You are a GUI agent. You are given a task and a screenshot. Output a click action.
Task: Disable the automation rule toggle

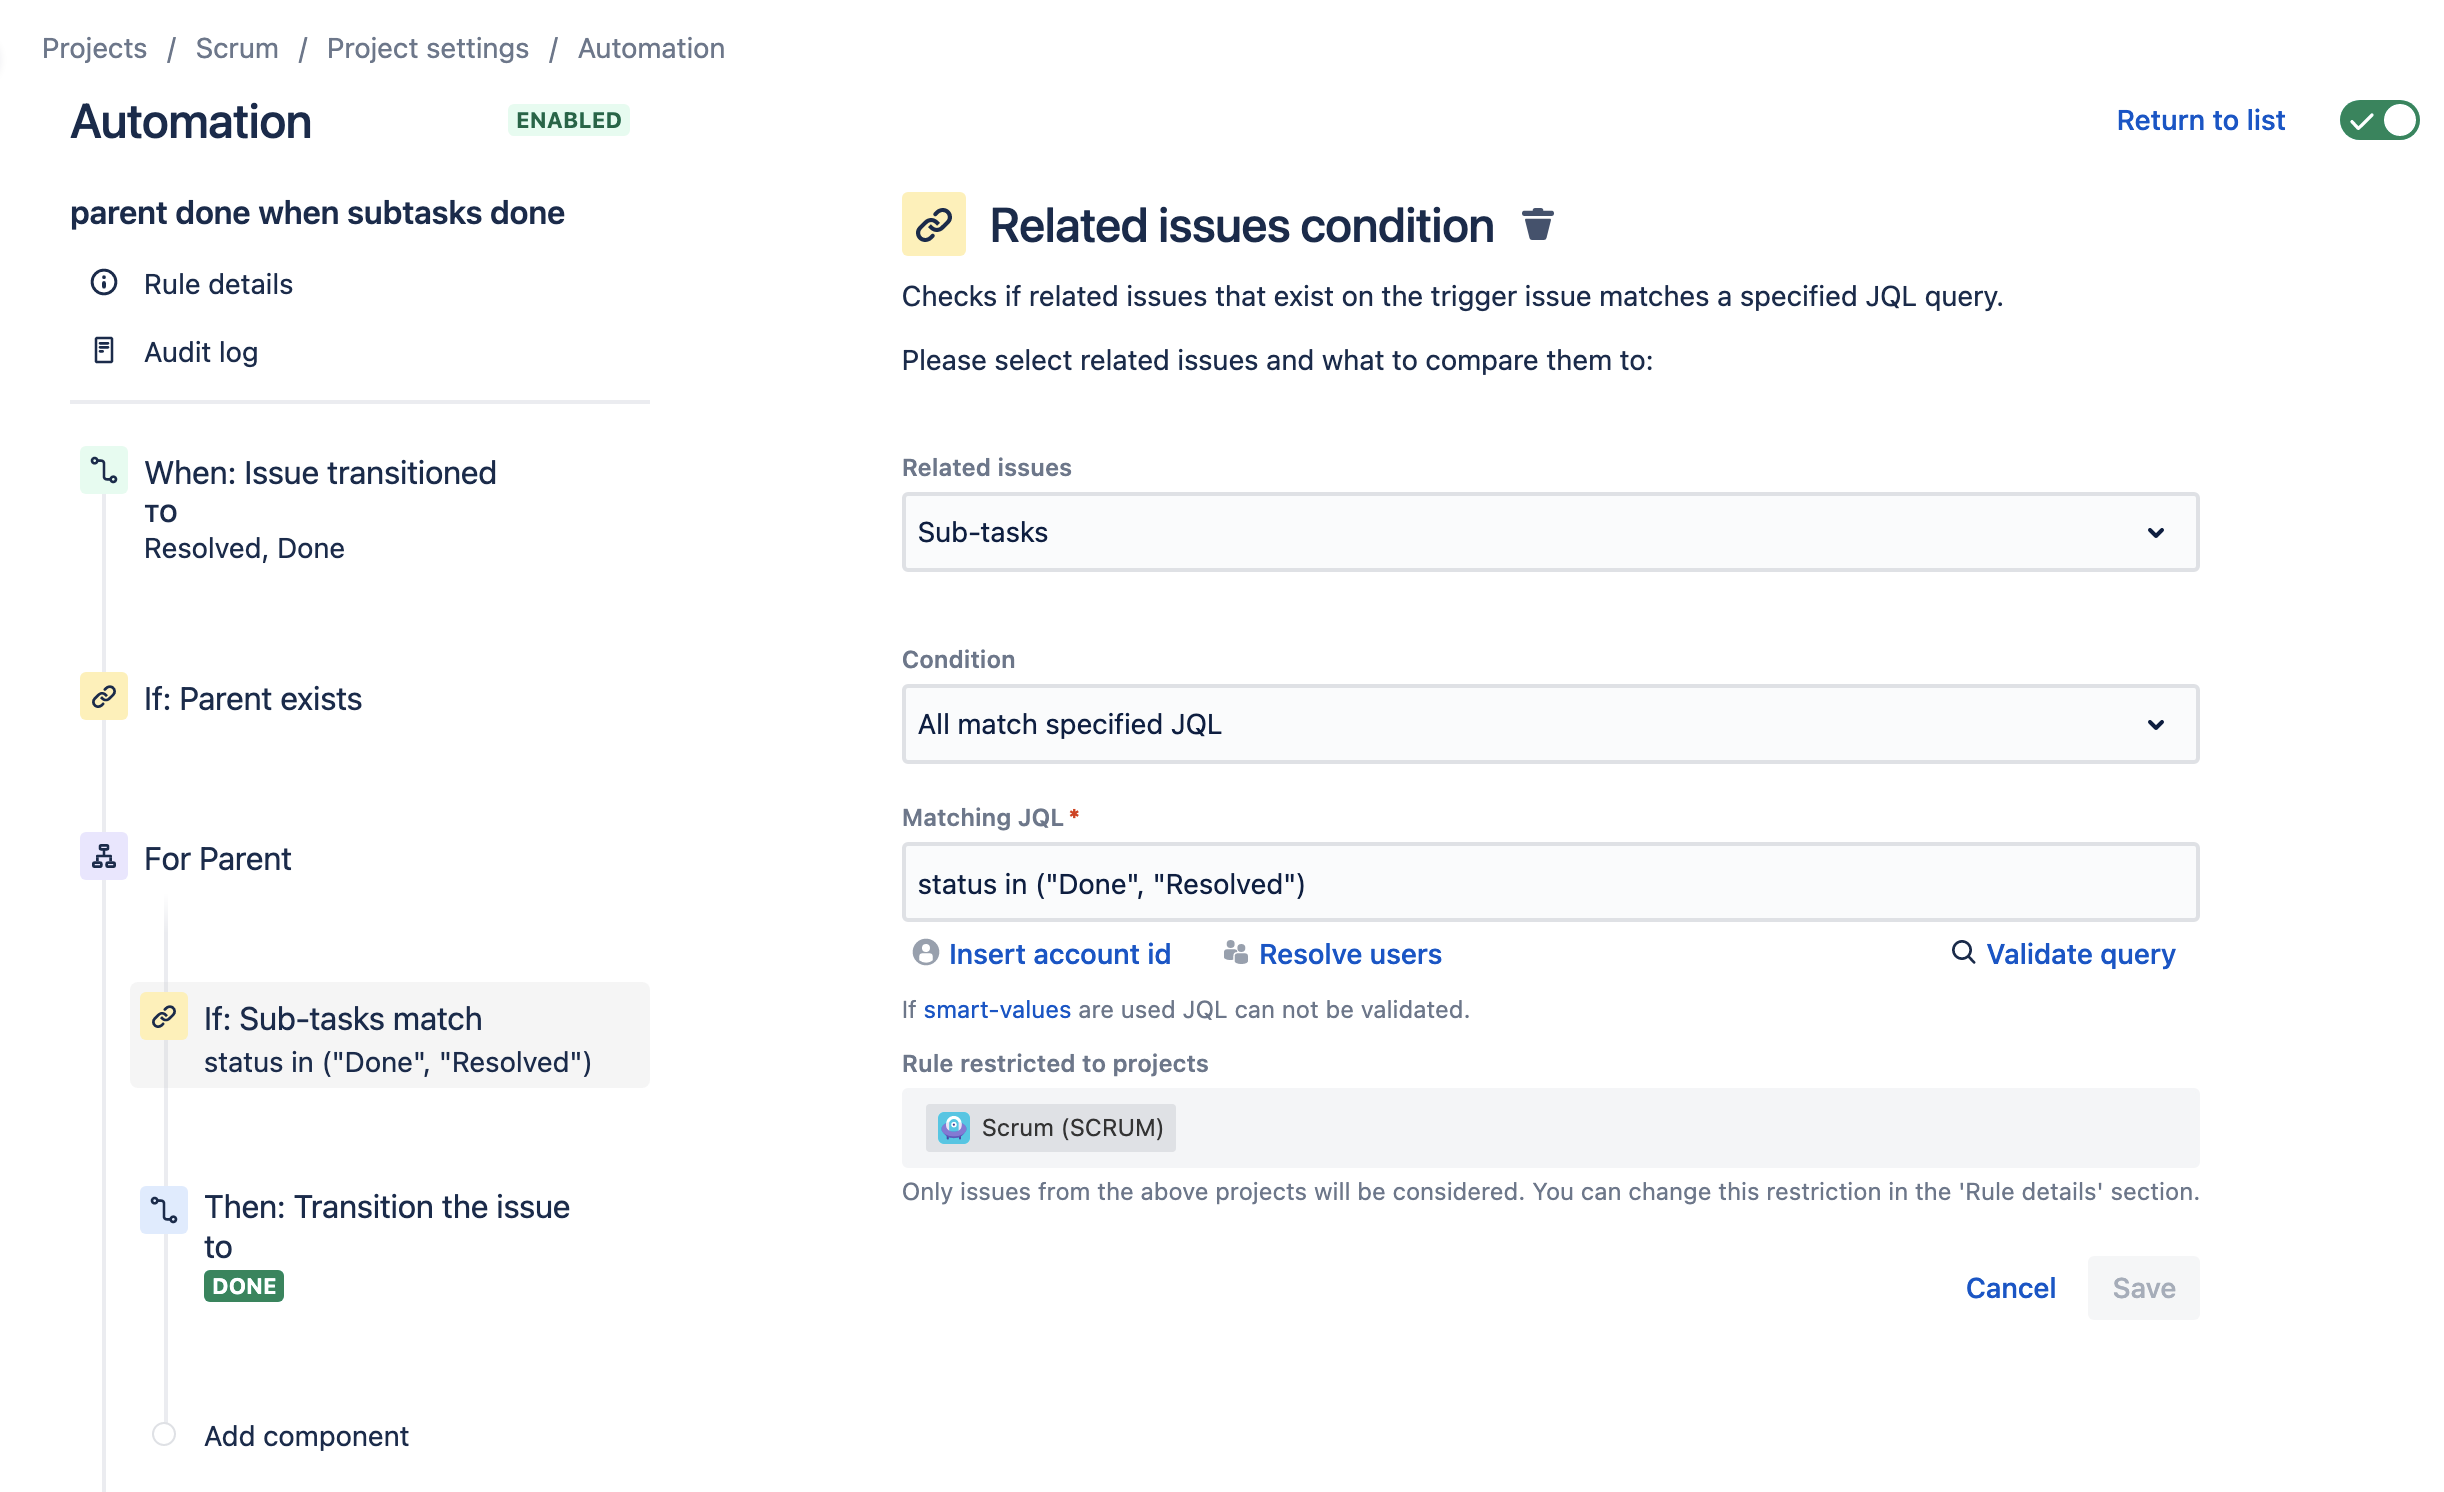[2380, 120]
